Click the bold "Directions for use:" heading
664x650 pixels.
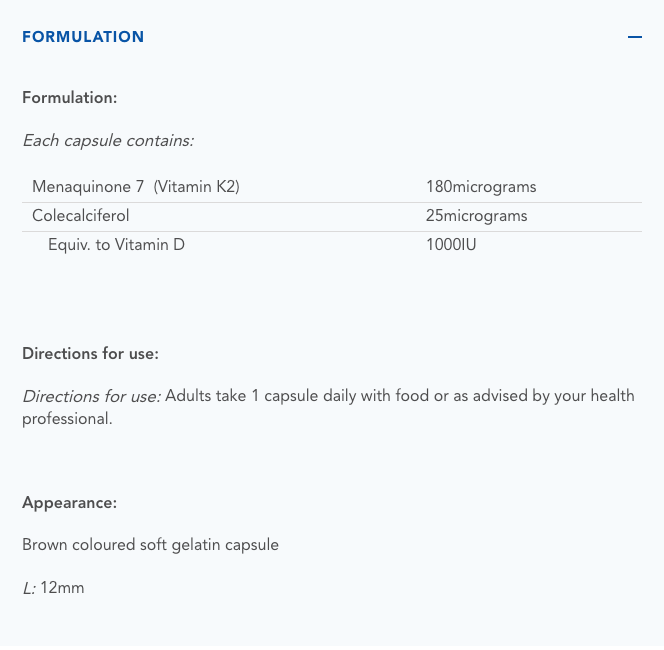91,354
